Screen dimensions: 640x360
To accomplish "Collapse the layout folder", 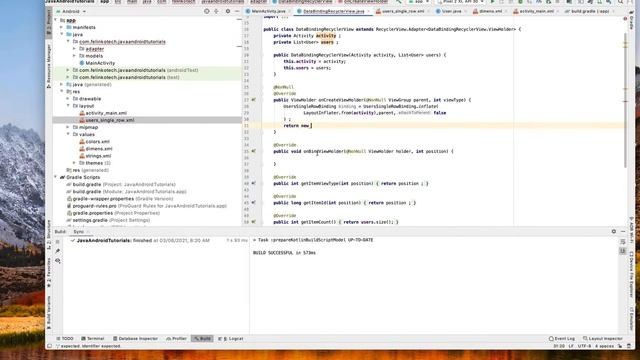I will tap(68, 105).
